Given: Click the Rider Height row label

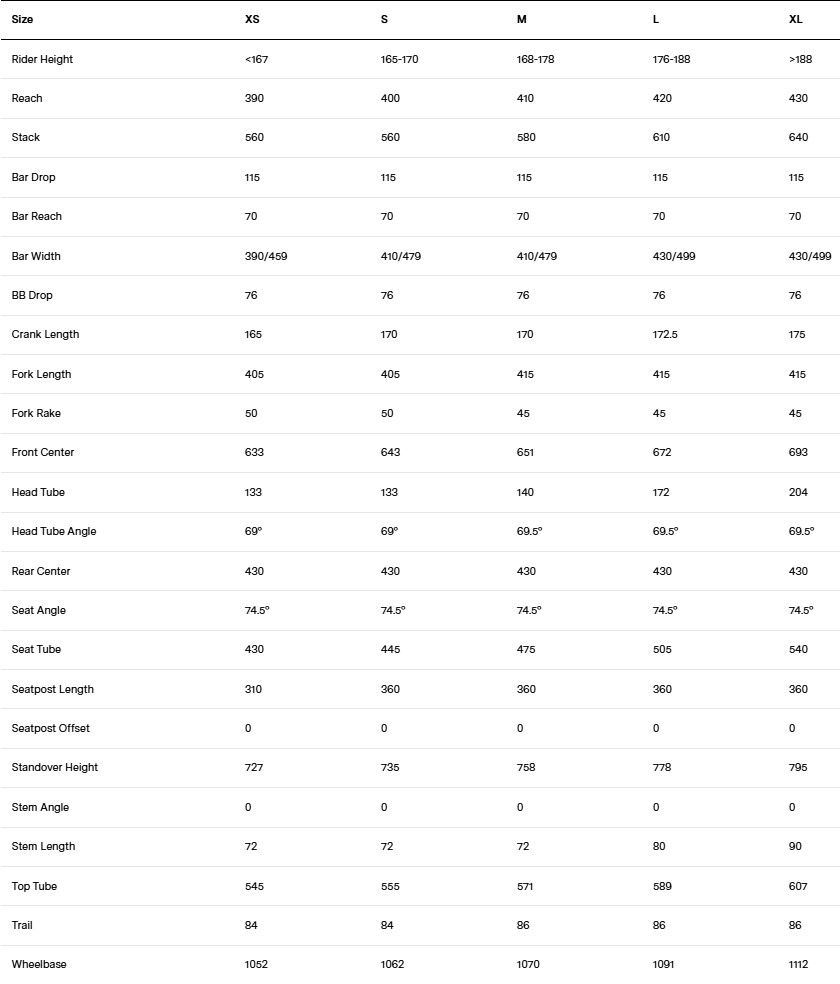Looking at the screenshot, I should (x=42, y=59).
